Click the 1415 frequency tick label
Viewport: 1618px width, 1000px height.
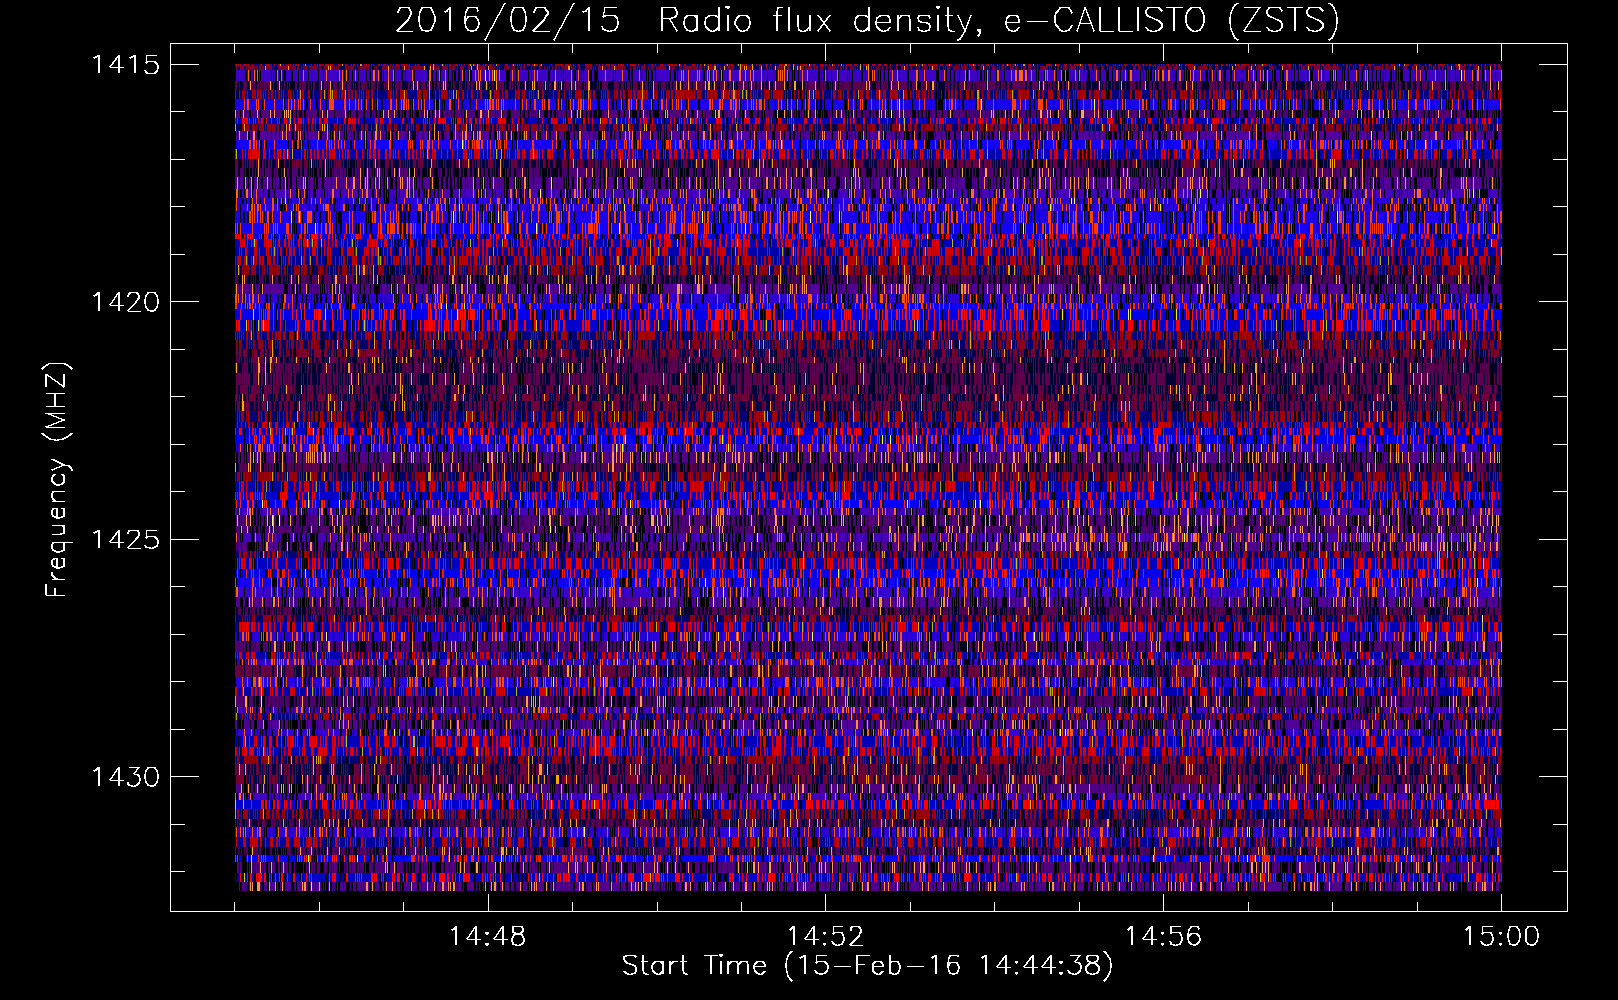125,65
